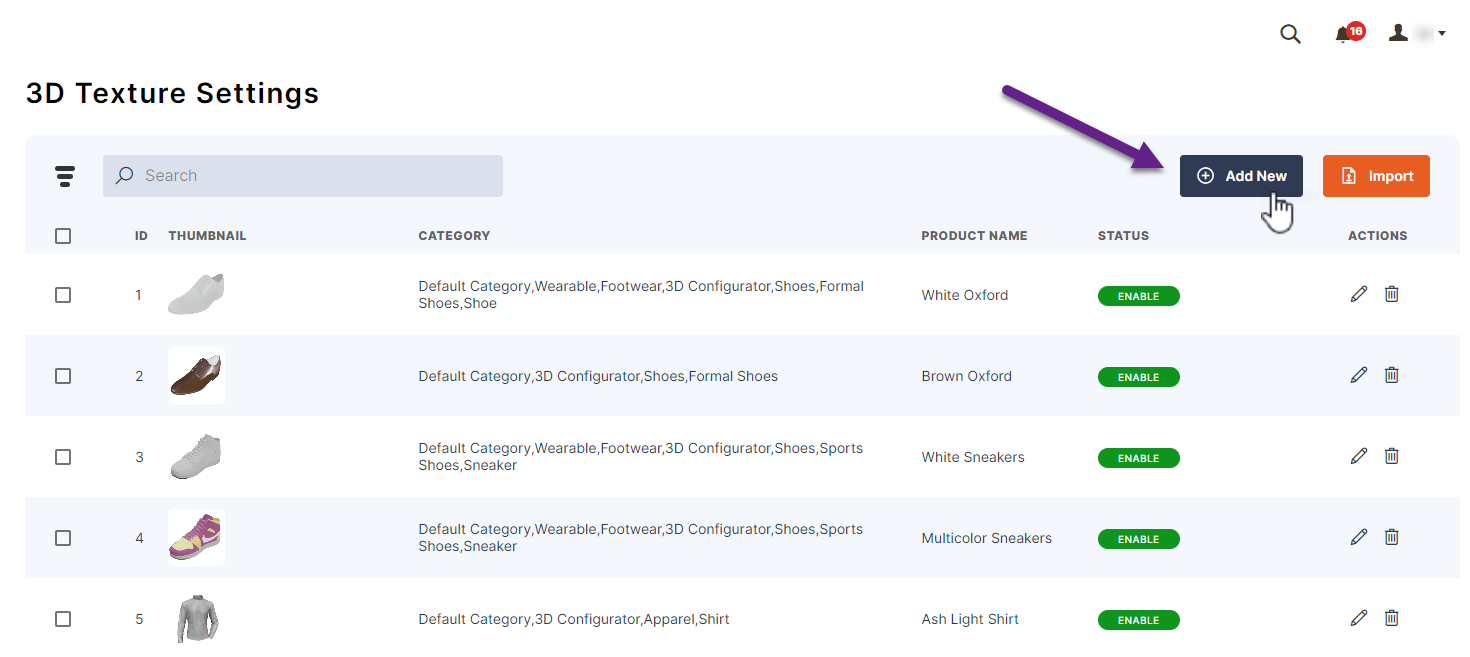Tick the Ash Light Shirt row checkbox
The image size is (1470, 657).
[63, 619]
